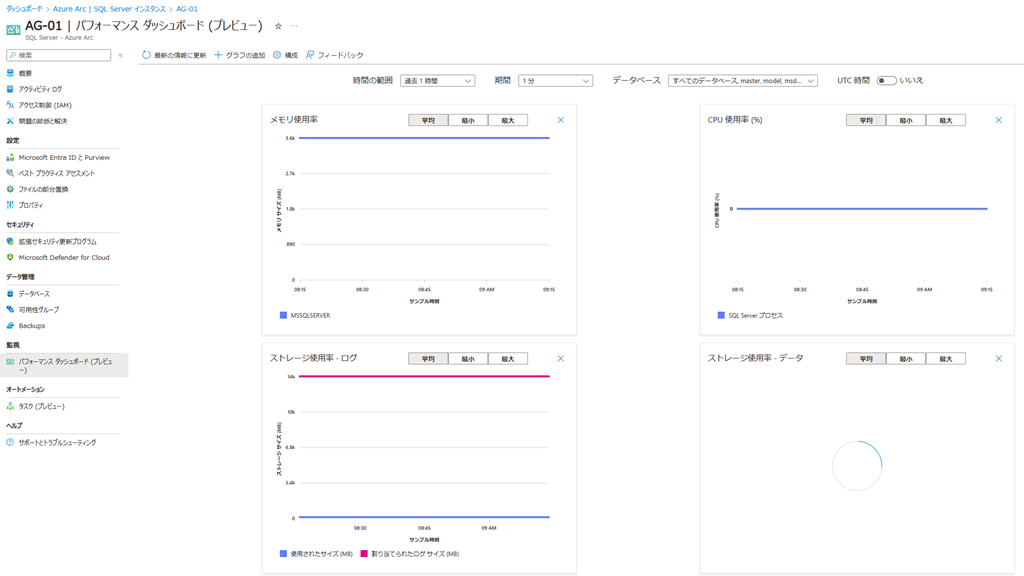The image size is (1024, 576).
Task: Open the 時間の範囲 dropdown
Action: tap(438, 80)
